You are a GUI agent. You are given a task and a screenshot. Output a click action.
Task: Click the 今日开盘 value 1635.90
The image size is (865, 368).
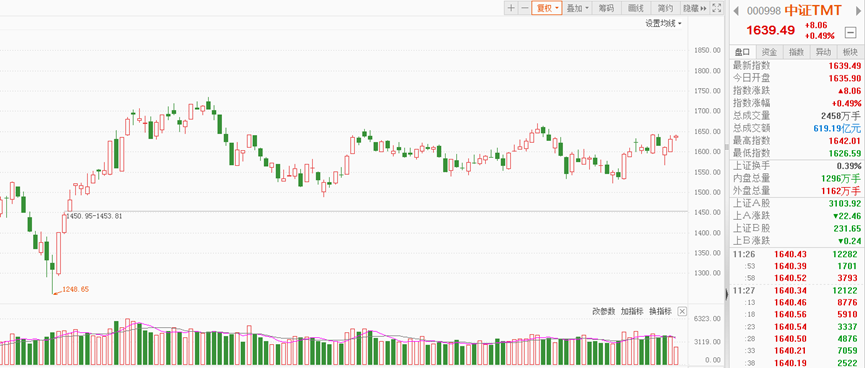(845, 78)
